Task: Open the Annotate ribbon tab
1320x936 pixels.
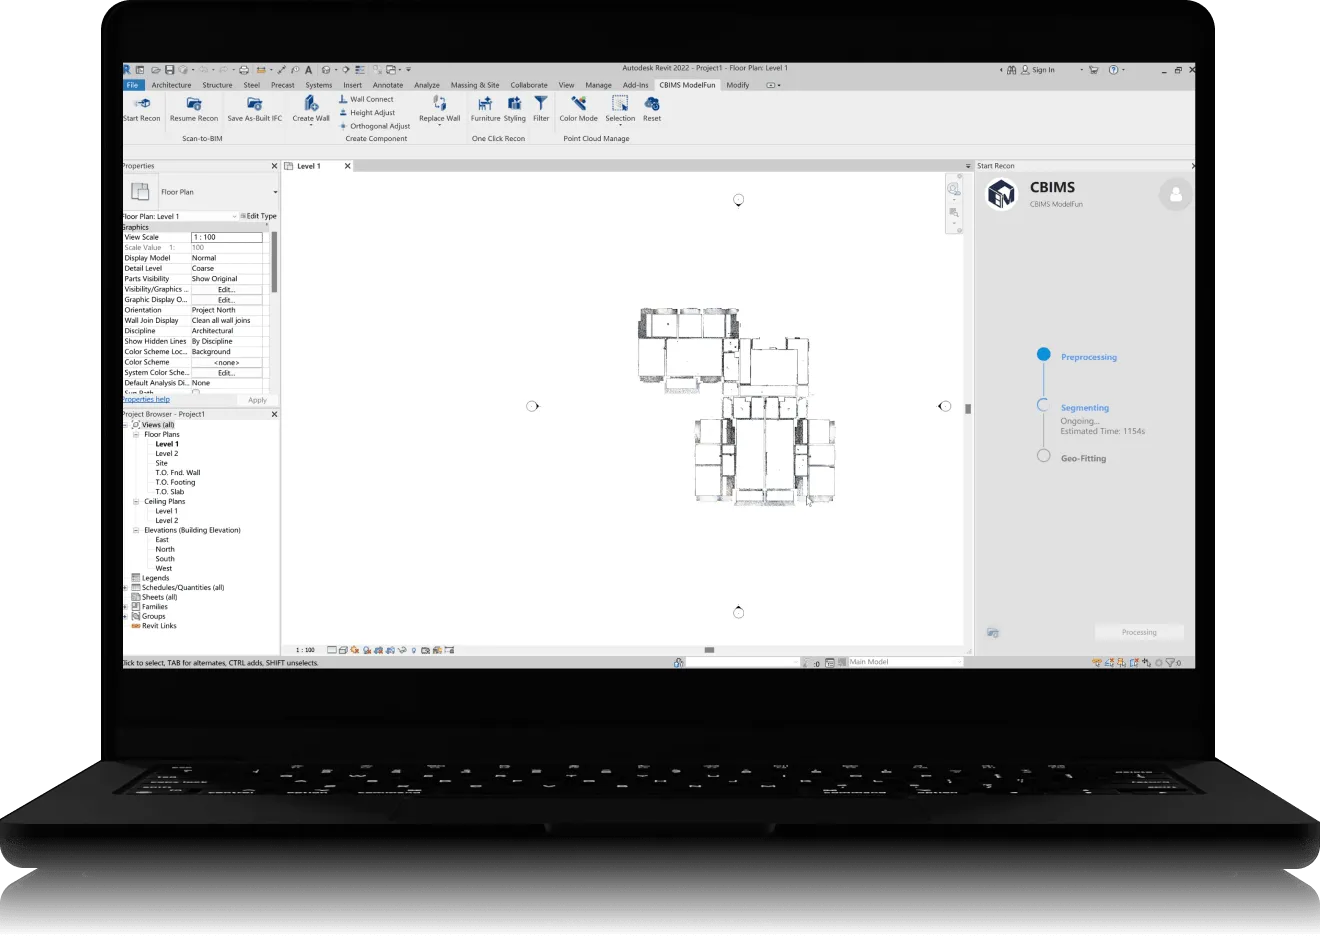Action: tap(388, 85)
